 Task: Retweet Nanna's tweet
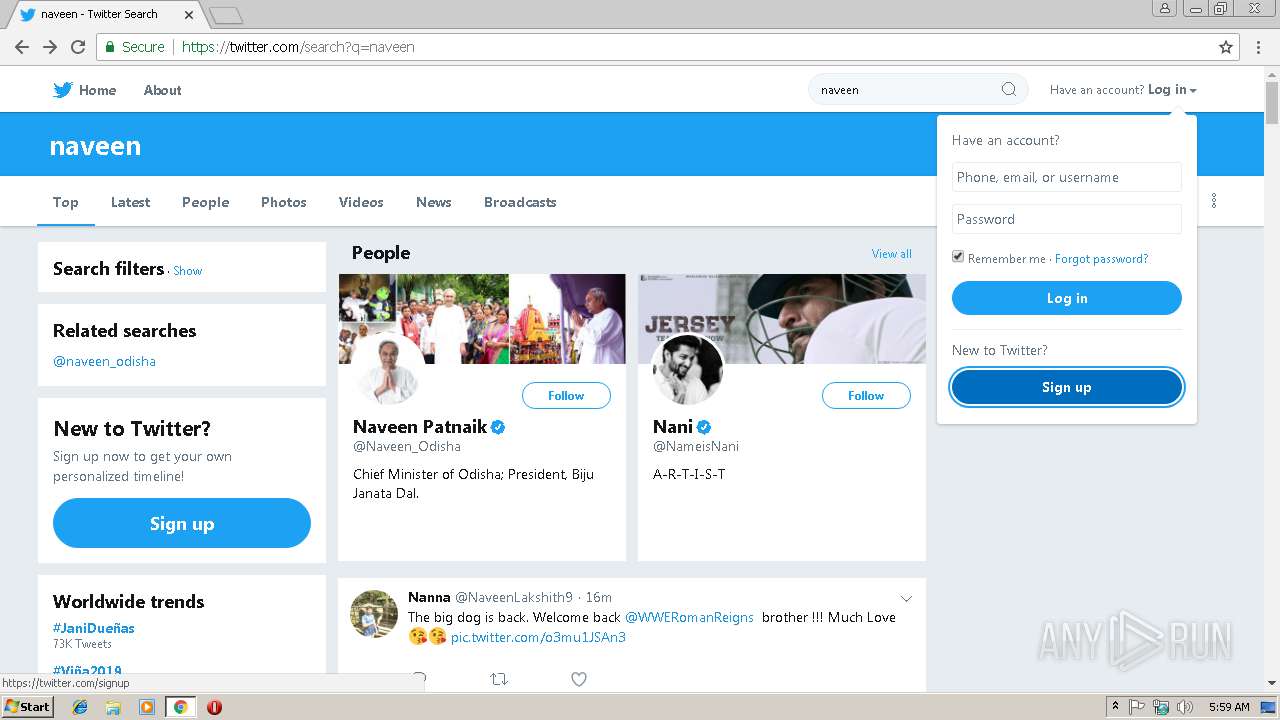click(x=499, y=680)
